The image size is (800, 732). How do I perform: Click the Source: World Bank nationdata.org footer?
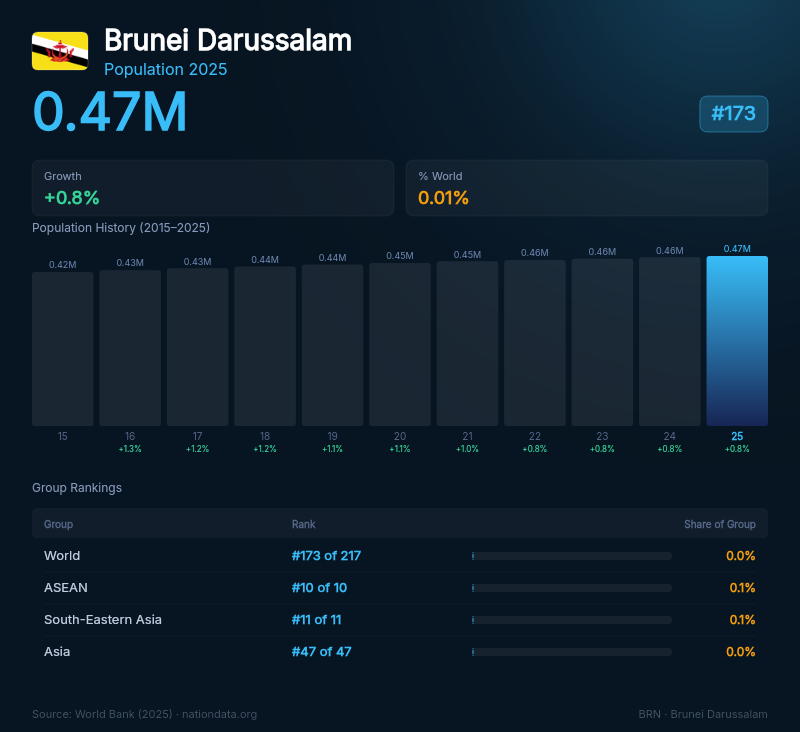[144, 714]
